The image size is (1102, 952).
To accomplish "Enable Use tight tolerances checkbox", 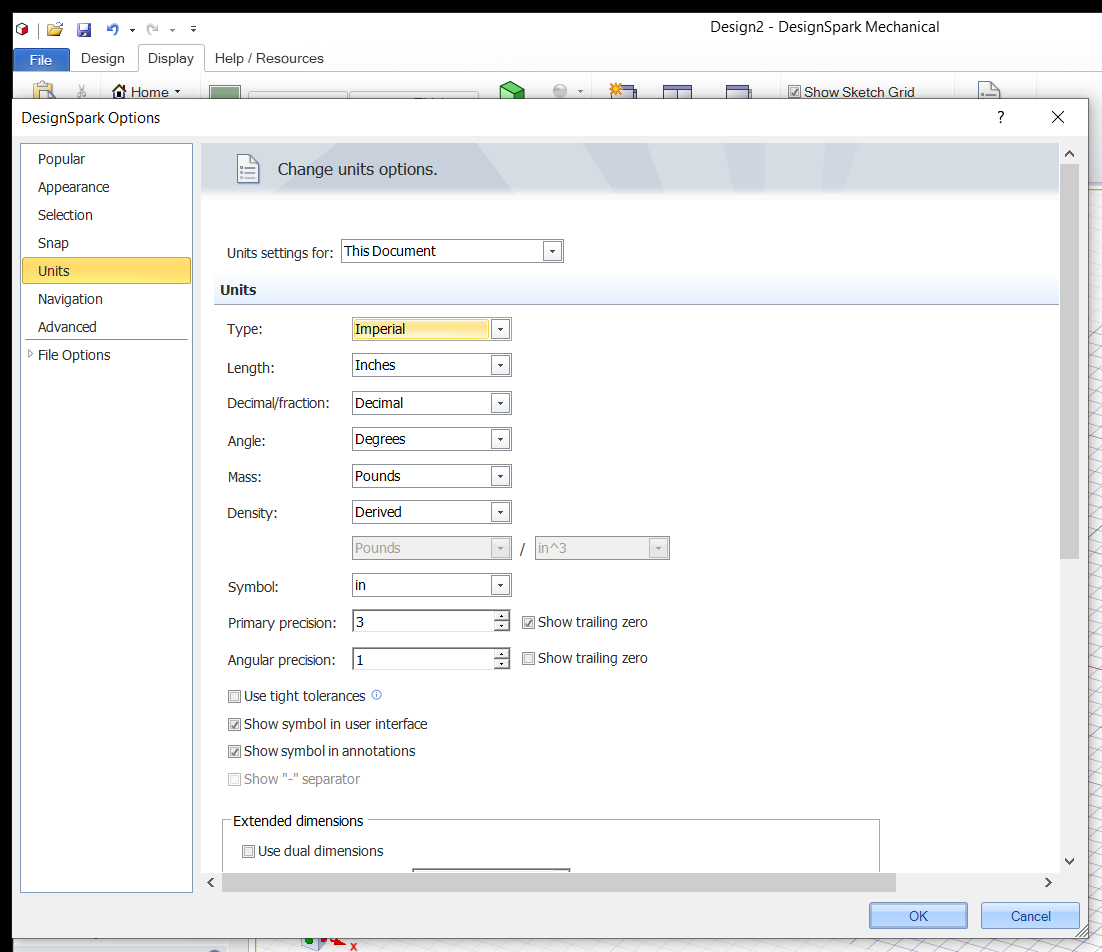I will point(235,697).
